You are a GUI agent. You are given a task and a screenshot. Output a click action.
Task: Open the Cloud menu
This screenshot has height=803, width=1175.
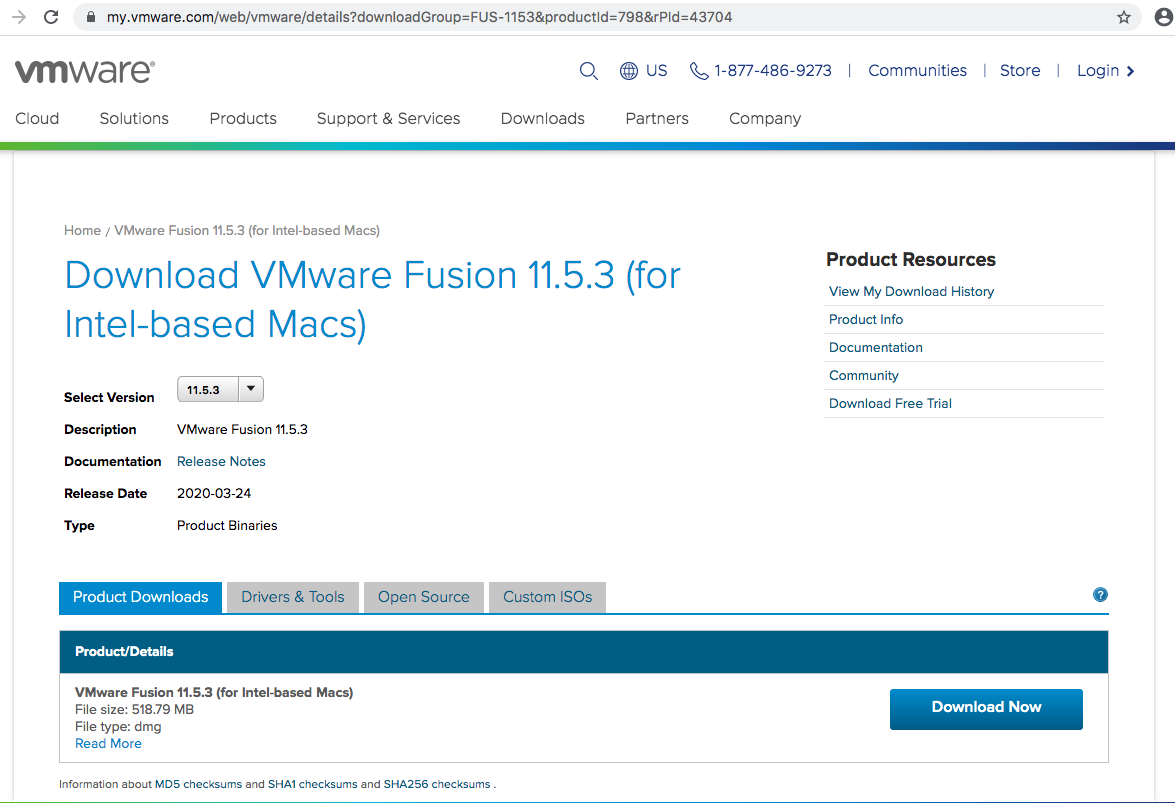[37, 118]
